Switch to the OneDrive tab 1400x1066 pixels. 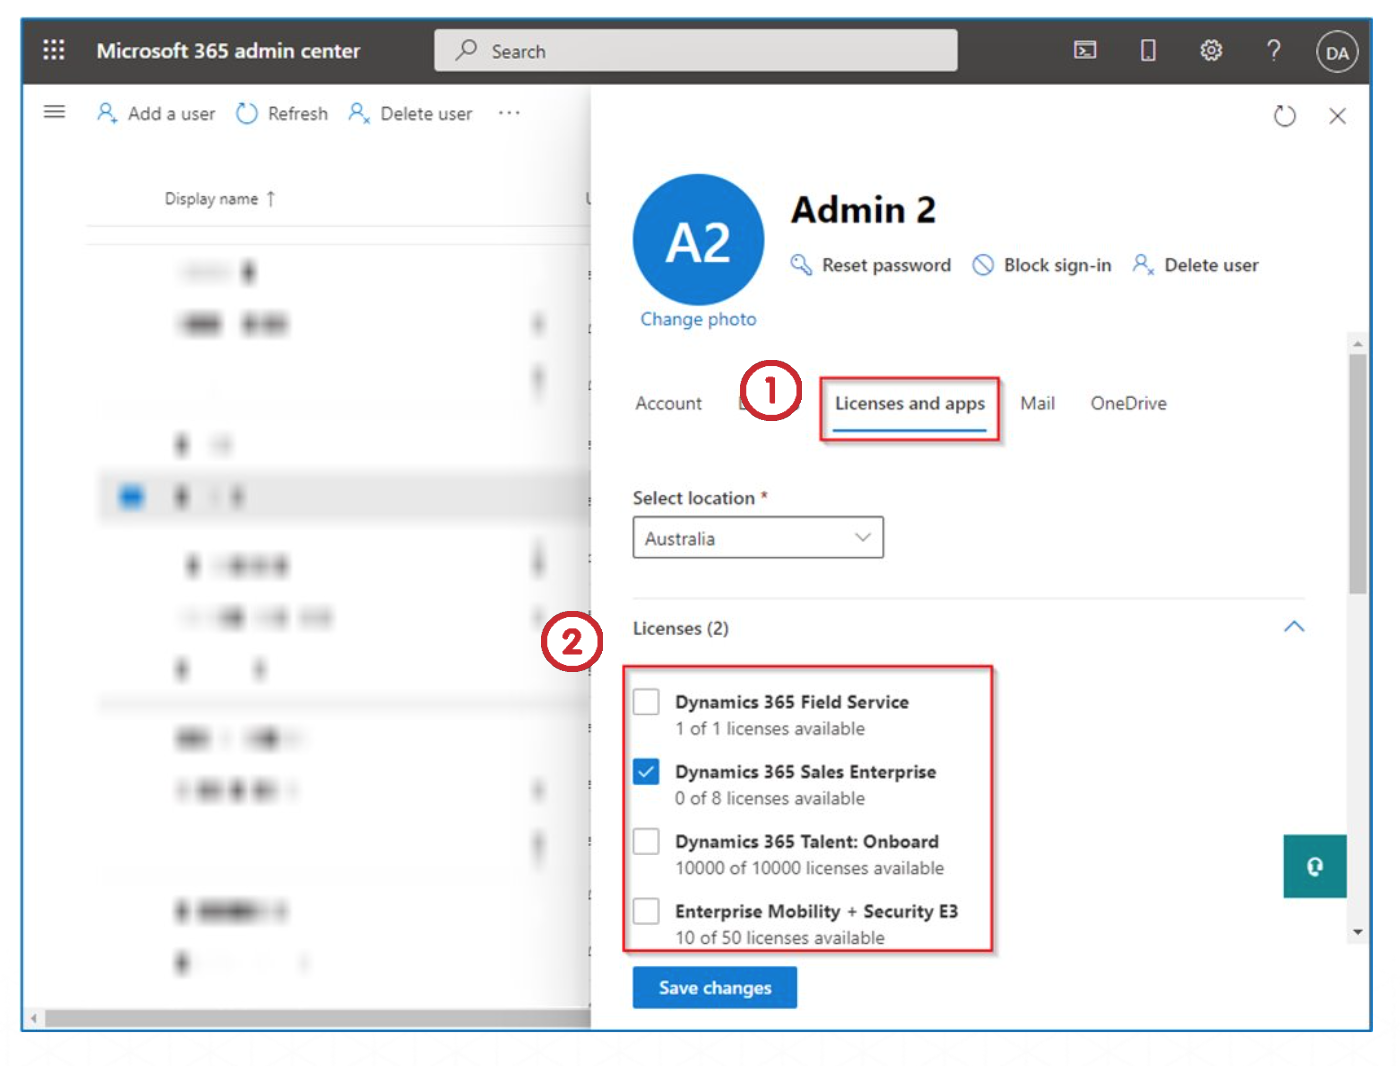[x=1128, y=403]
